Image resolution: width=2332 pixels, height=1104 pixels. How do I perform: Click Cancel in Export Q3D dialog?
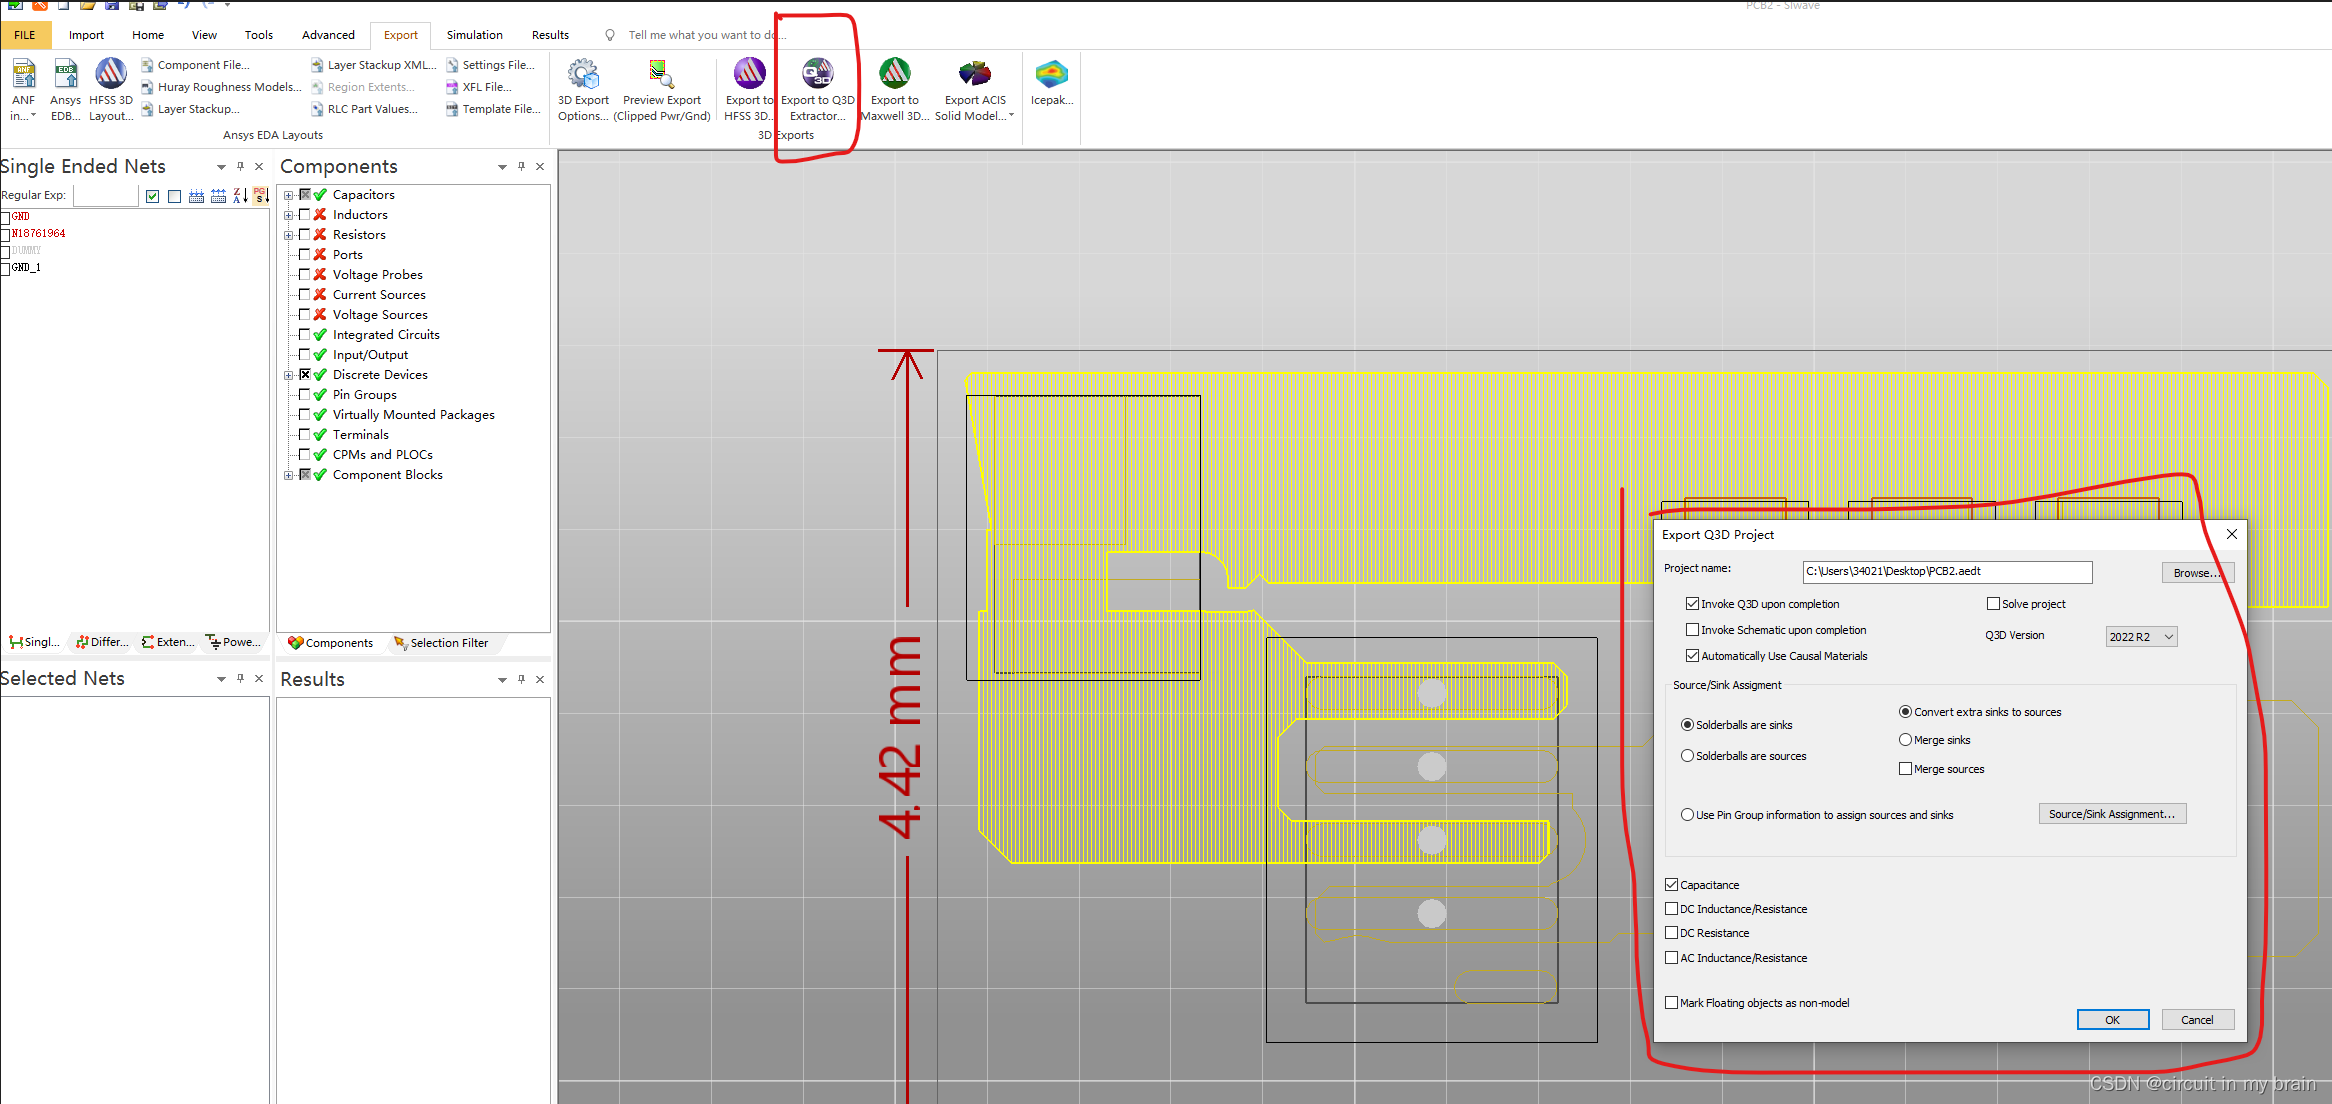point(2197,1020)
